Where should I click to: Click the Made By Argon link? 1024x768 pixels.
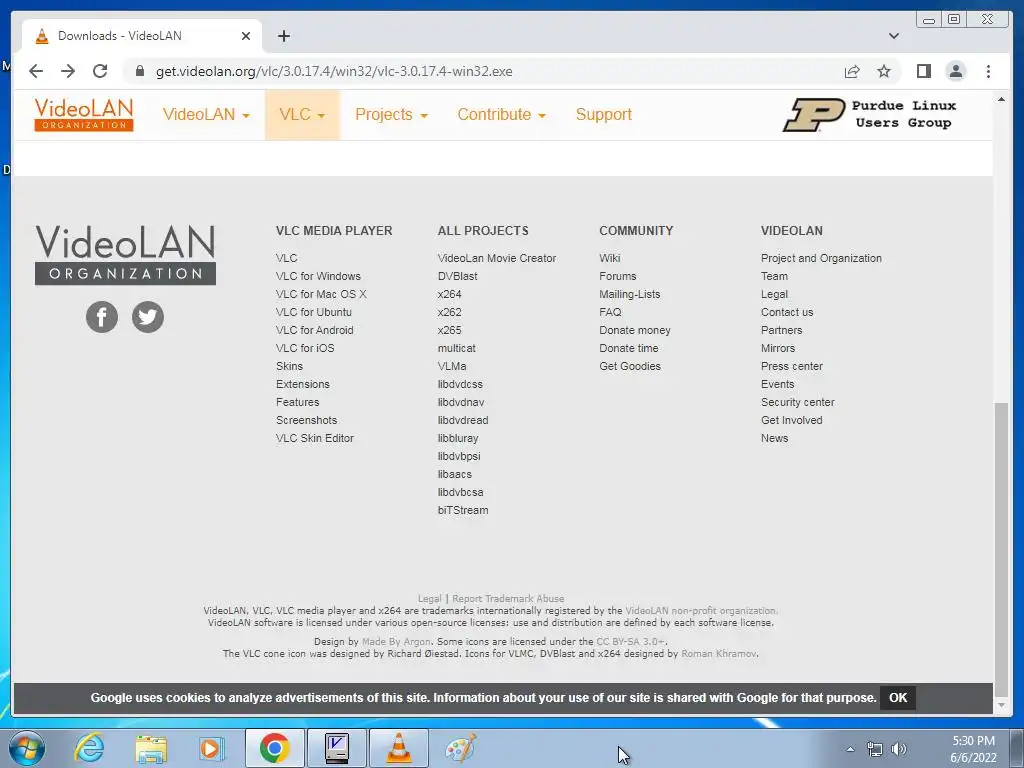click(x=396, y=642)
